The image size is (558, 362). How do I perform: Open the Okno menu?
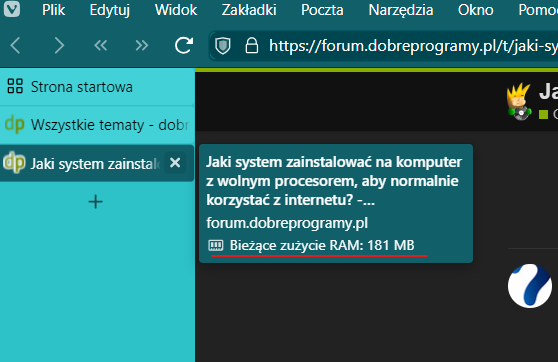[x=475, y=10]
